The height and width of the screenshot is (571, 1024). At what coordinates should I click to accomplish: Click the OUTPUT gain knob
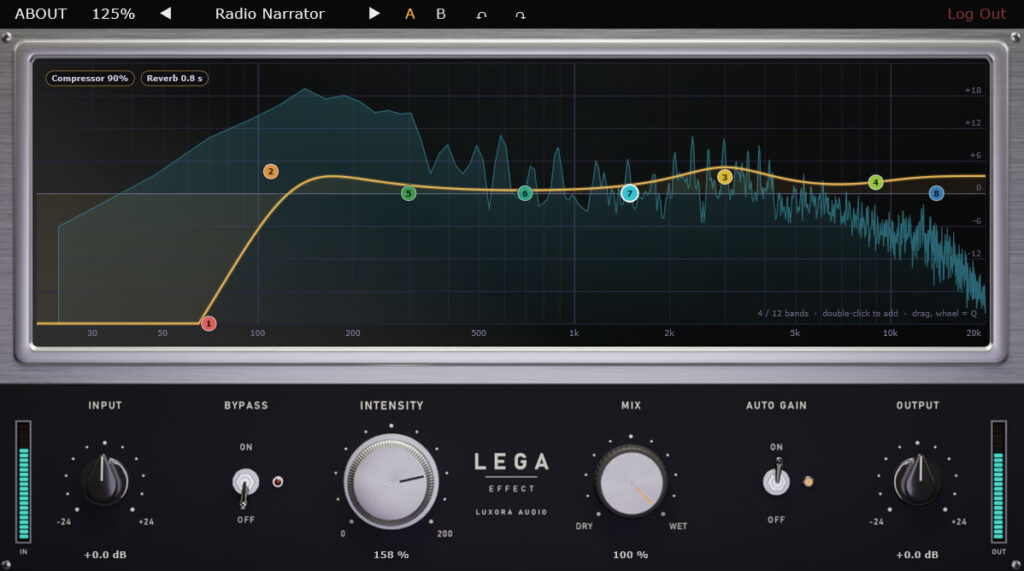click(x=917, y=480)
